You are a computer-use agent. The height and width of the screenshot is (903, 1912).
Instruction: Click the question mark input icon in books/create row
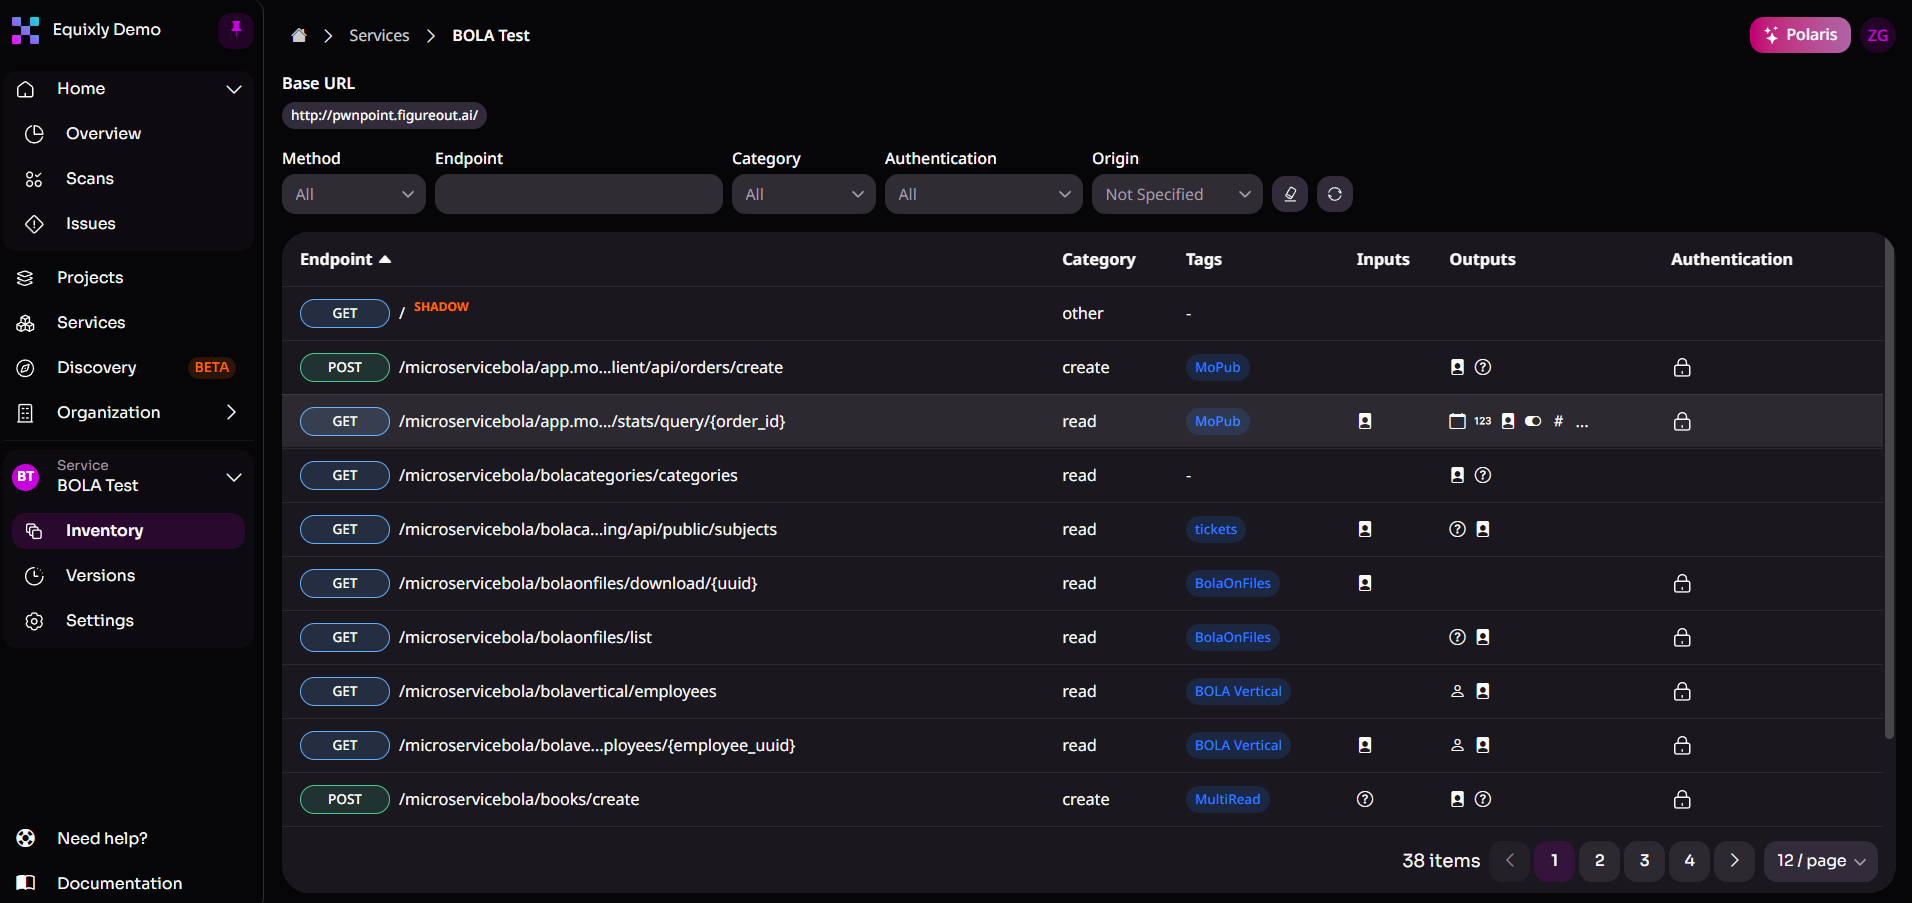tap(1365, 799)
